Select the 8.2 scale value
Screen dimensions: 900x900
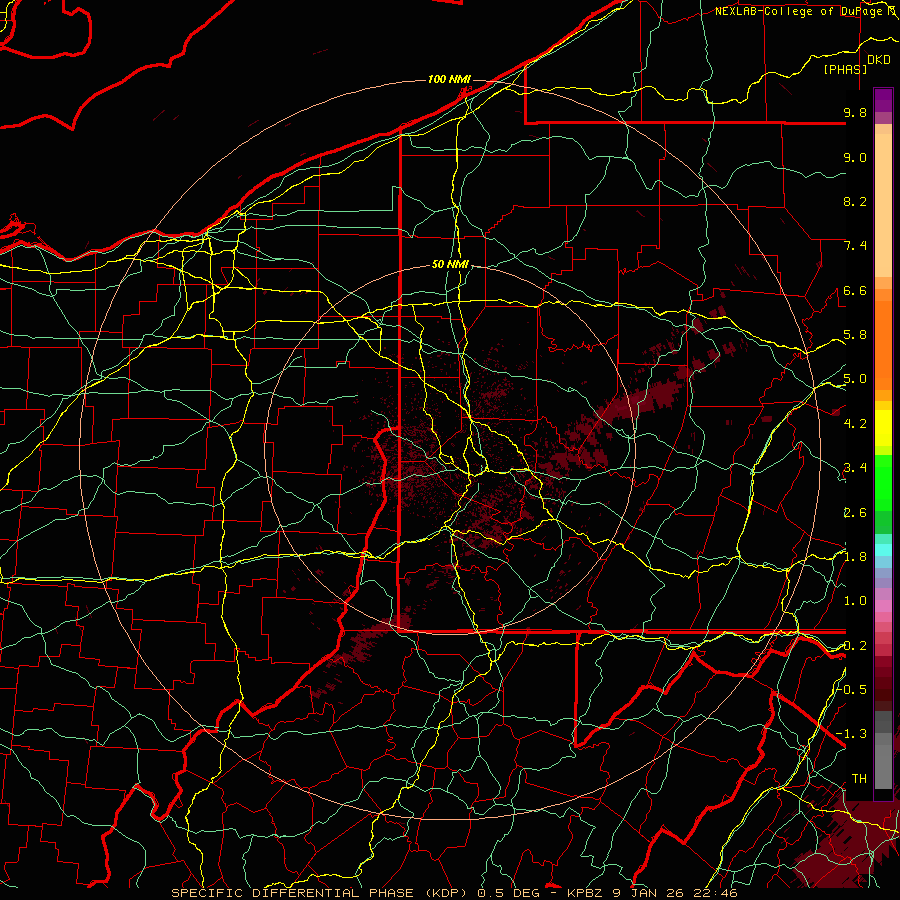click(855, 201)
